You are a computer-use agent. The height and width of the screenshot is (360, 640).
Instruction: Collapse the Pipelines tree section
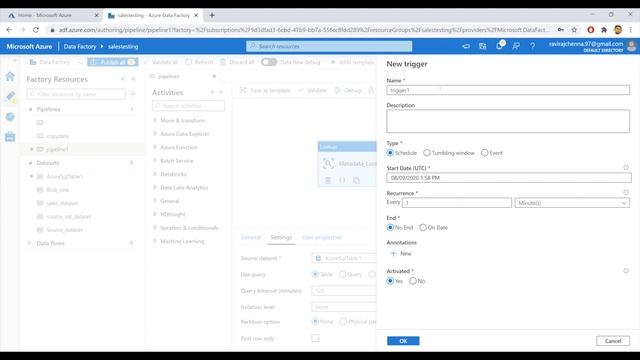31,109
